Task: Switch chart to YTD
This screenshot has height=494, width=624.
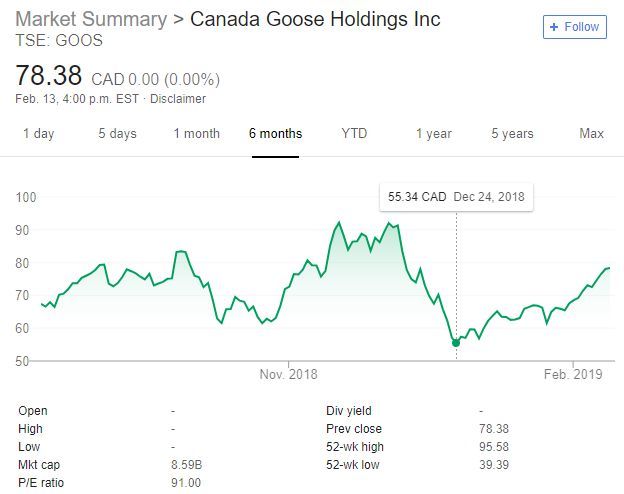Action: (x=354, y=134)
